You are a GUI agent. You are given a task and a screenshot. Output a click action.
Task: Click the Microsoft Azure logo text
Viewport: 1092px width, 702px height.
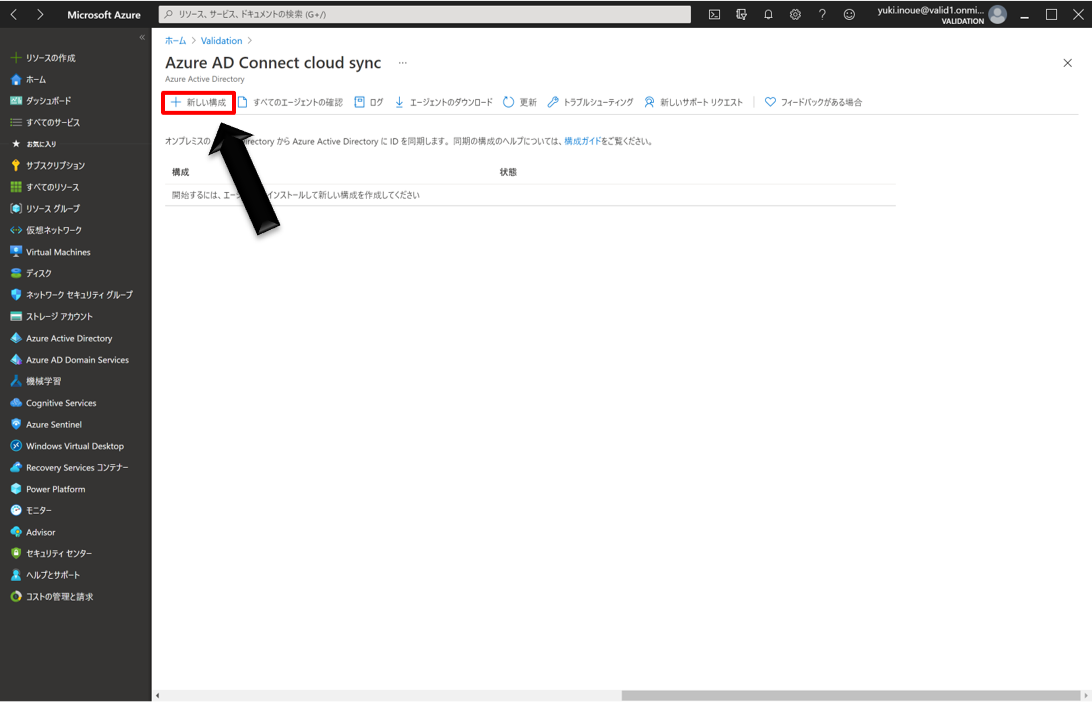[x=104, y=15]
